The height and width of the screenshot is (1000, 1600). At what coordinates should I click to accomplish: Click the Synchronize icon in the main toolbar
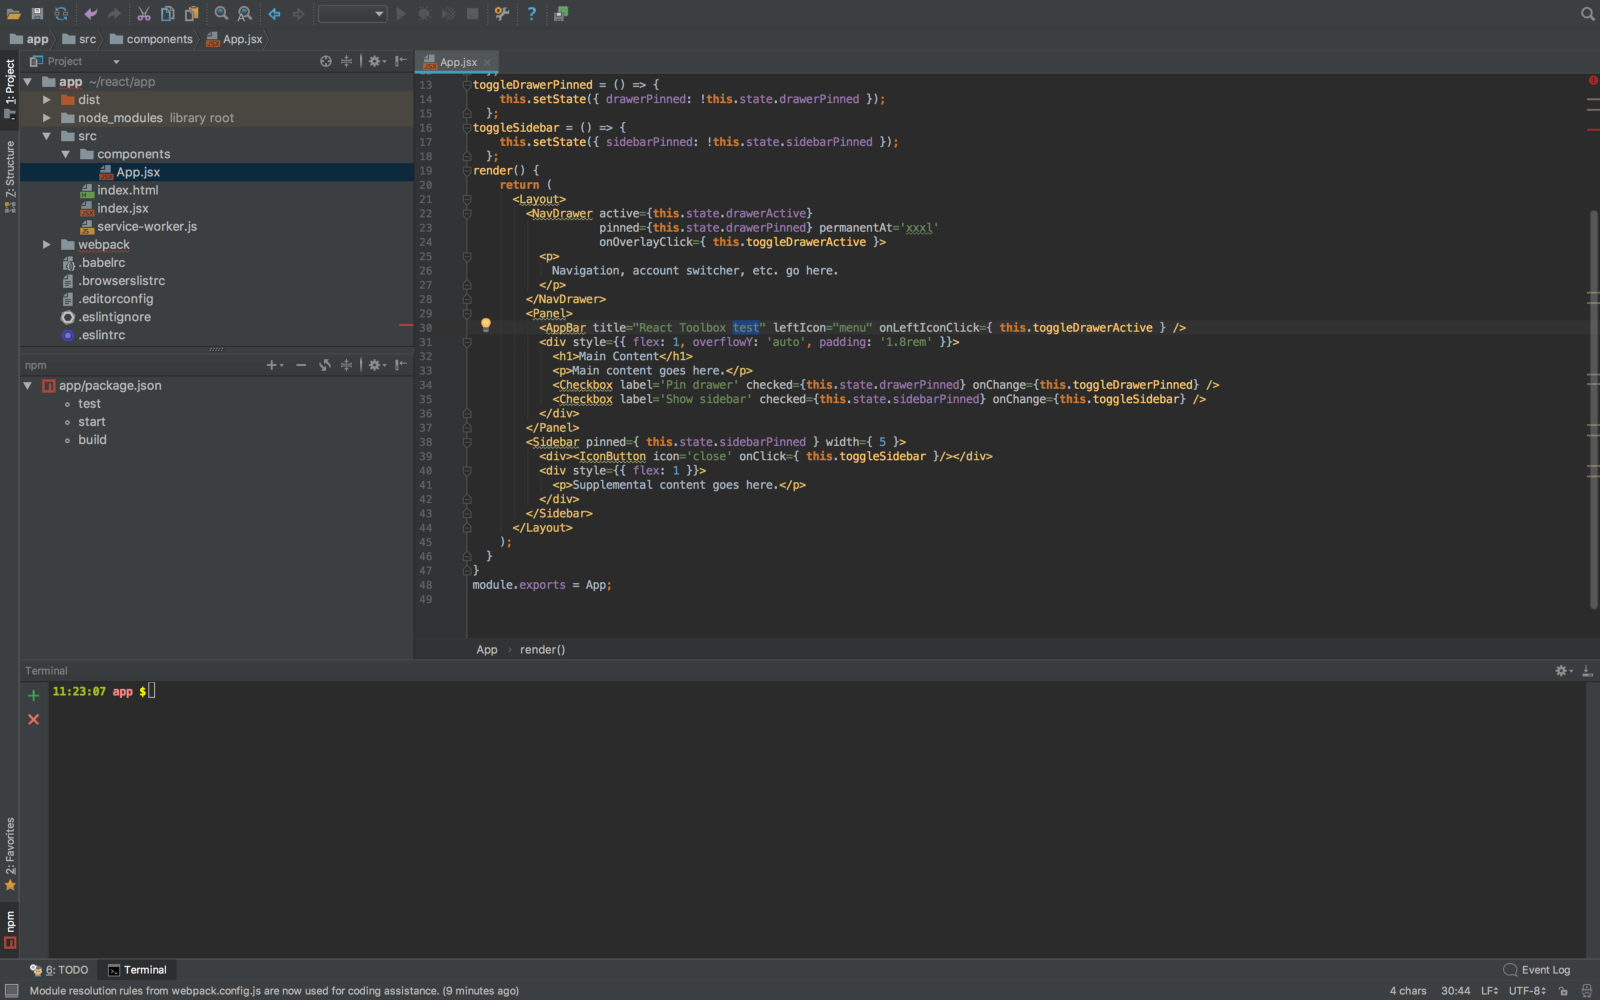tap(61, 14)
